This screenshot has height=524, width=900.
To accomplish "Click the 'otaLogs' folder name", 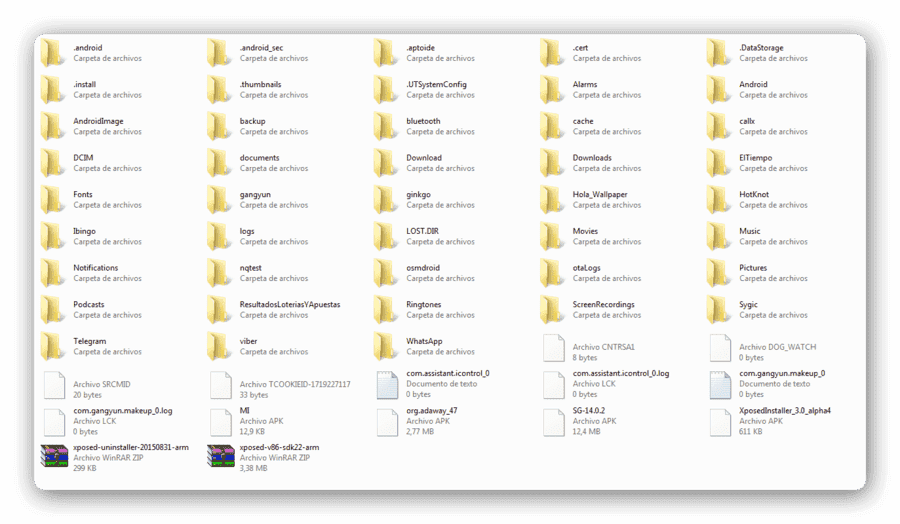I will point(586,269).
